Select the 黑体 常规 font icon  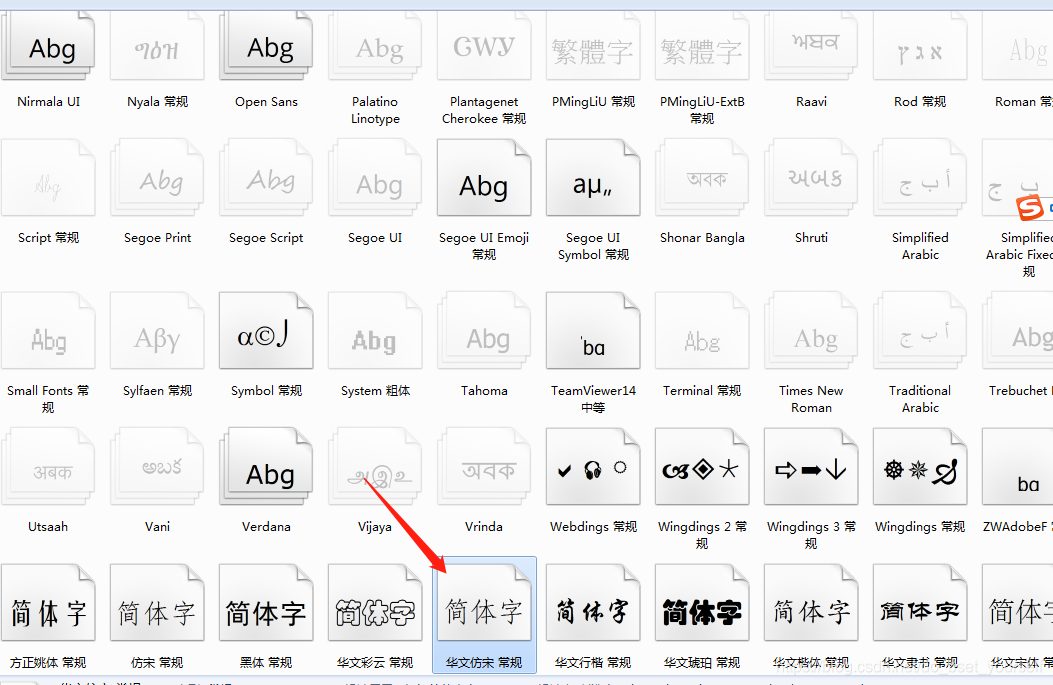click(x=266, y=603)
